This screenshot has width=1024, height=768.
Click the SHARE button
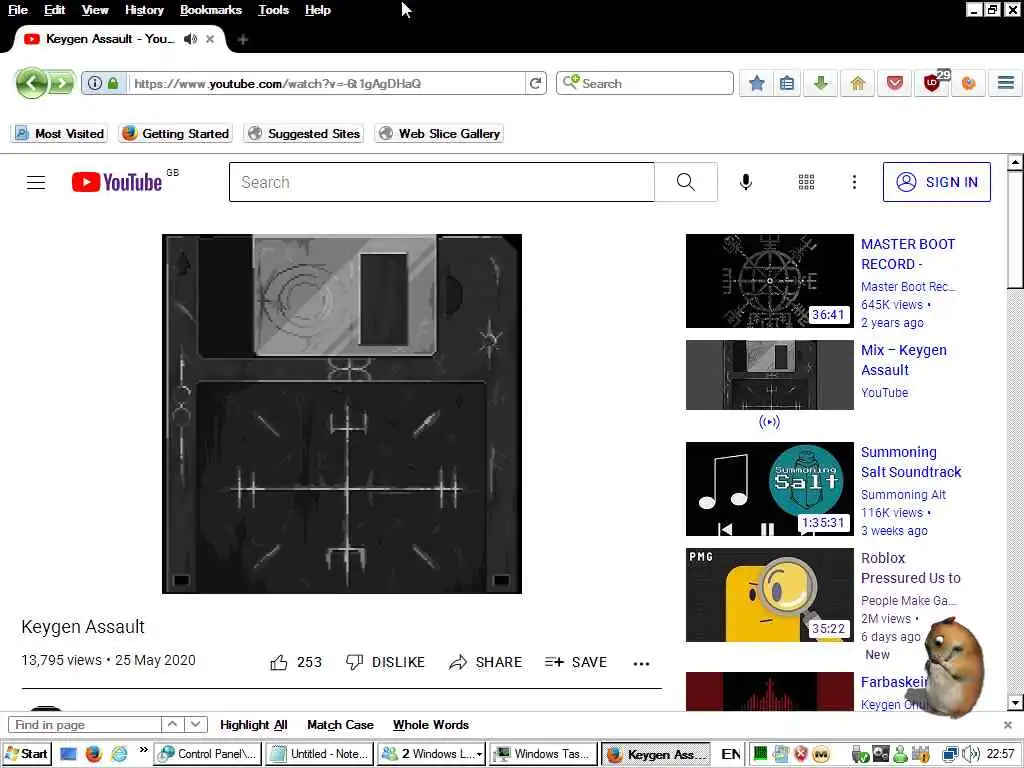485,662
